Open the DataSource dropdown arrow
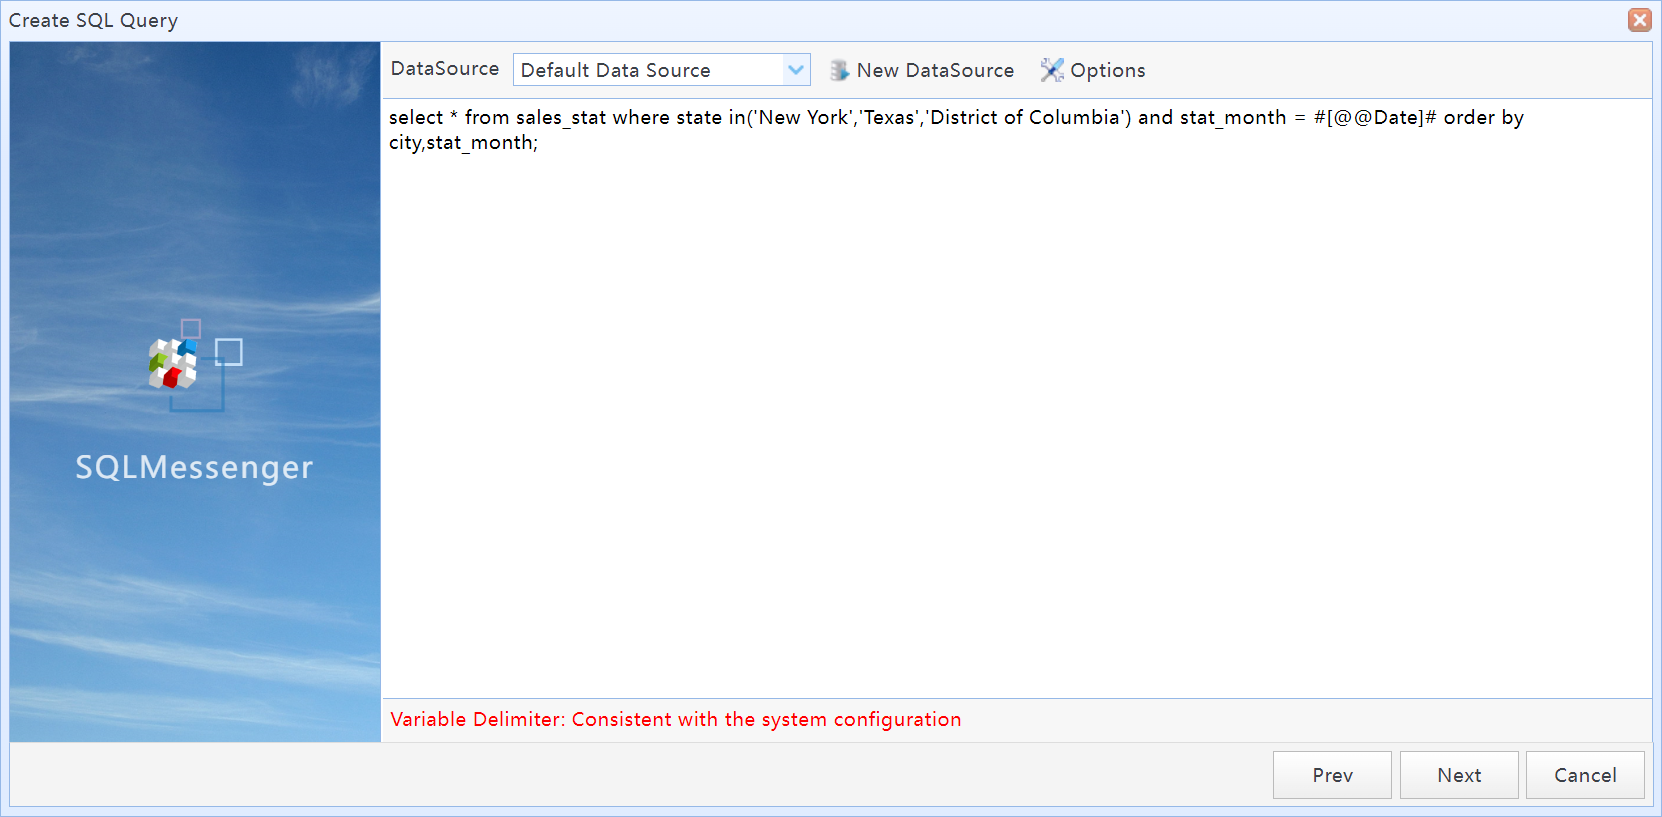1662x817 pixels. tap(796, 70)
